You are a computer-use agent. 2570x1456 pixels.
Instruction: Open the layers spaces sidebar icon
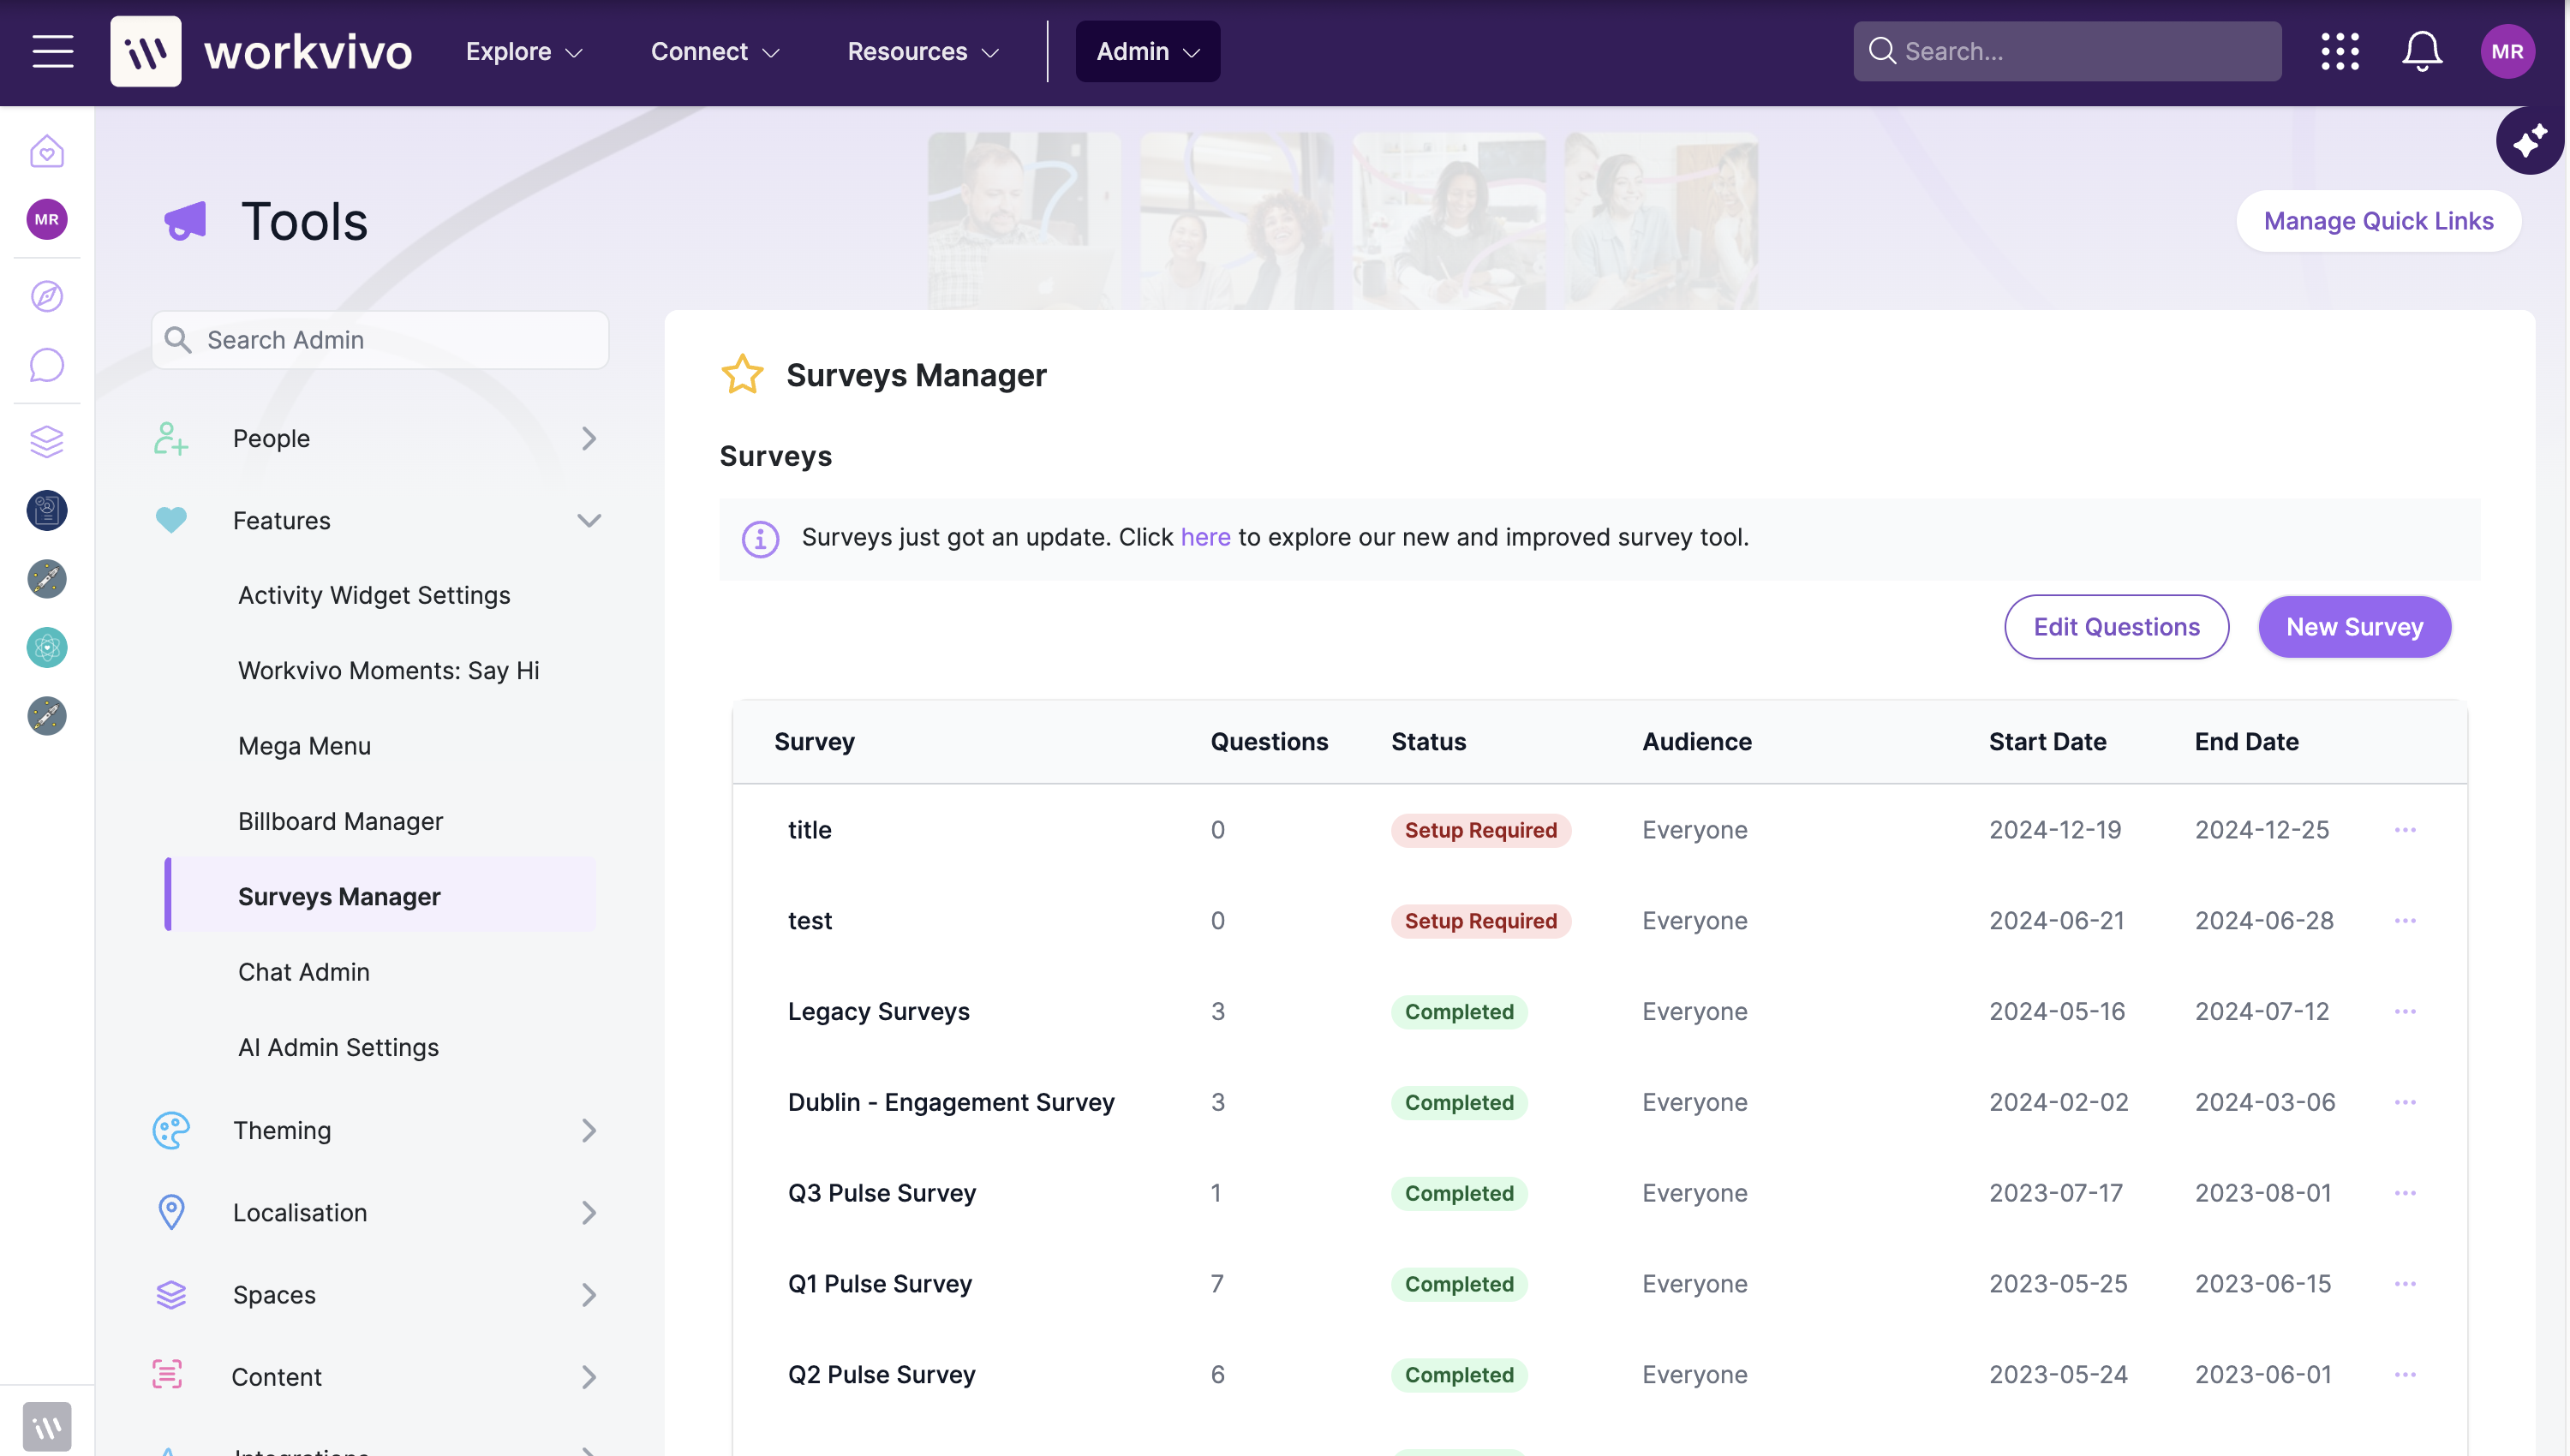[x=47, y=441]
